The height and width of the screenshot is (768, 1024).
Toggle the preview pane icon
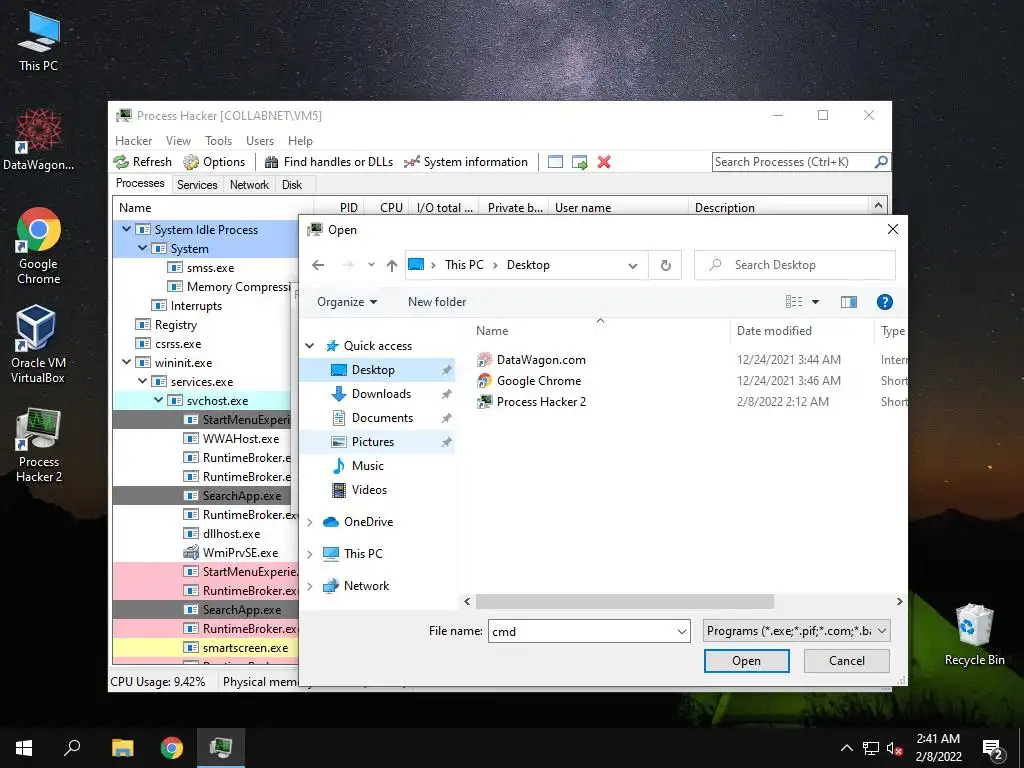[x=849, y=302]
